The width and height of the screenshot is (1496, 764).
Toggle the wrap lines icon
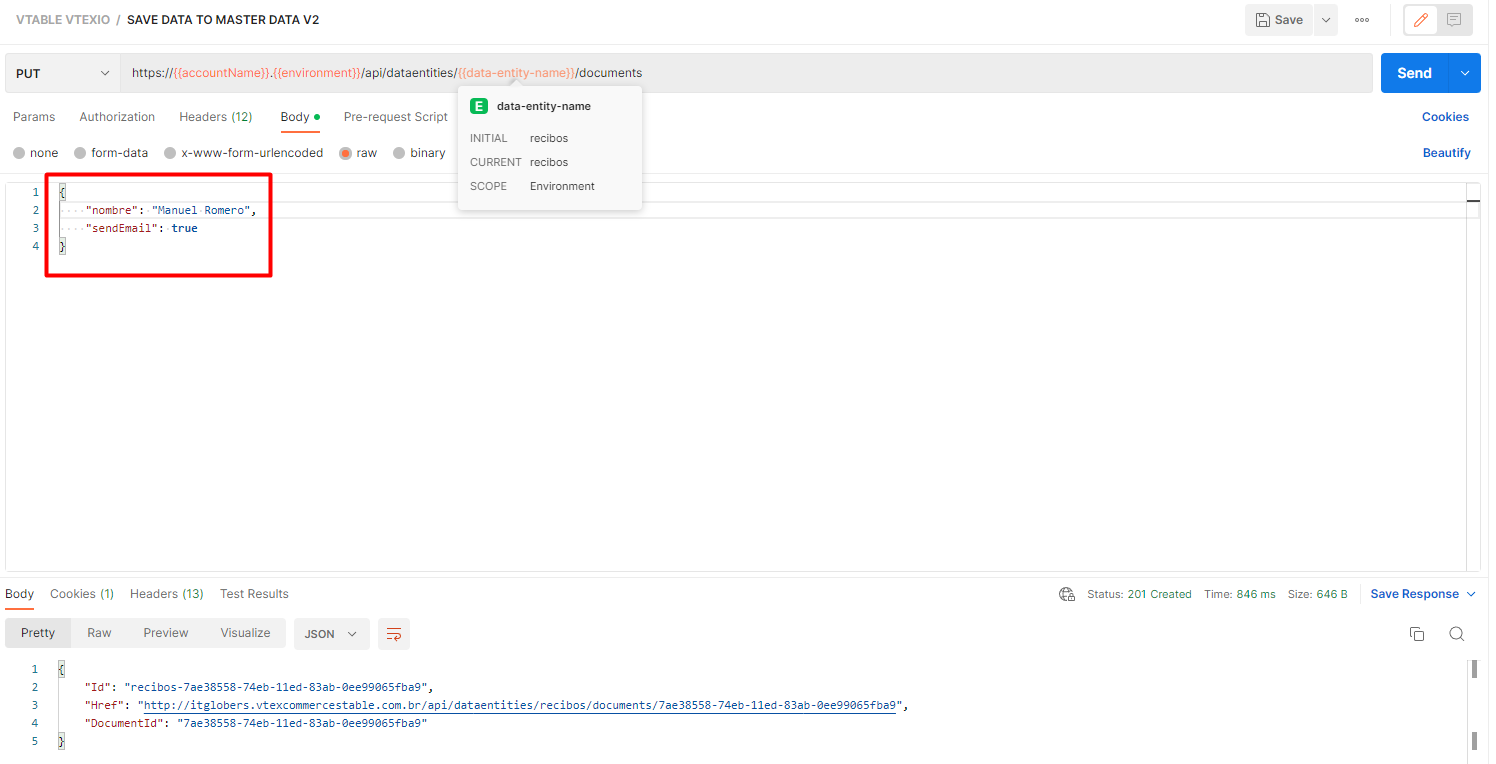point(394,634)
